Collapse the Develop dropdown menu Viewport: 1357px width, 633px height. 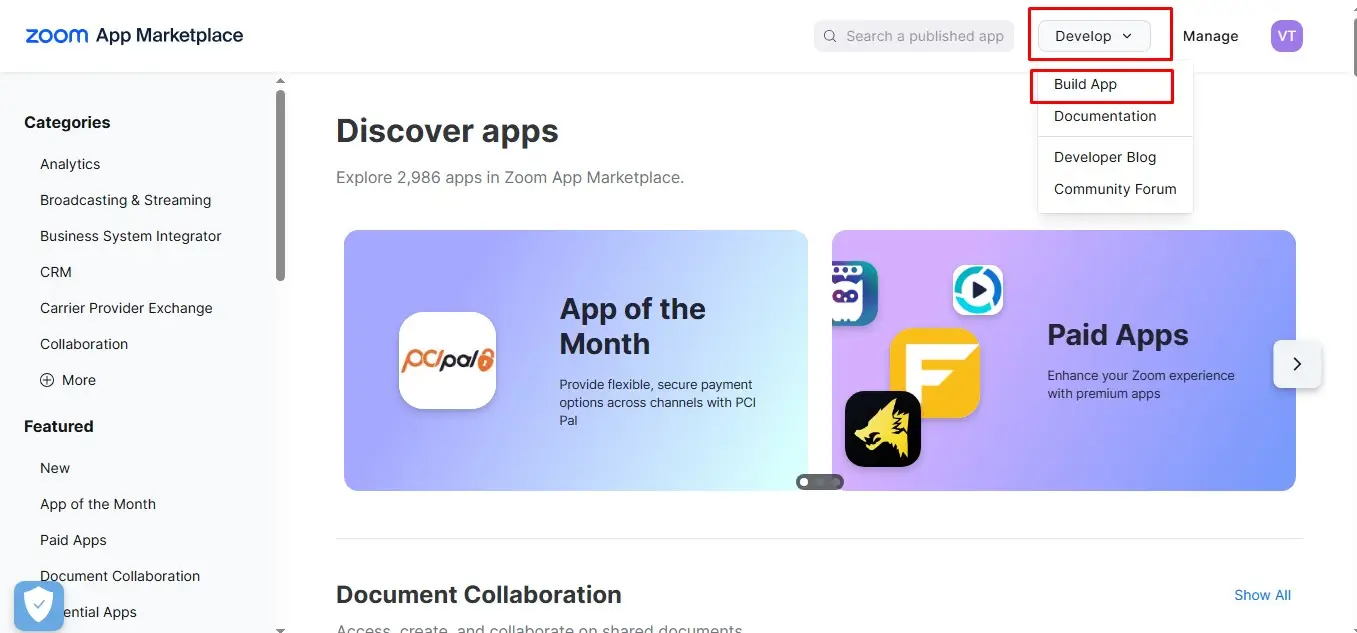point(1094,36)
